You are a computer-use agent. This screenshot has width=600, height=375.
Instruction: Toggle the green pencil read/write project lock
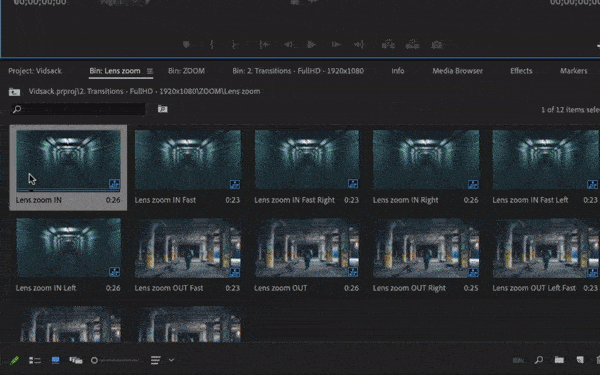[x=14, y=360]
